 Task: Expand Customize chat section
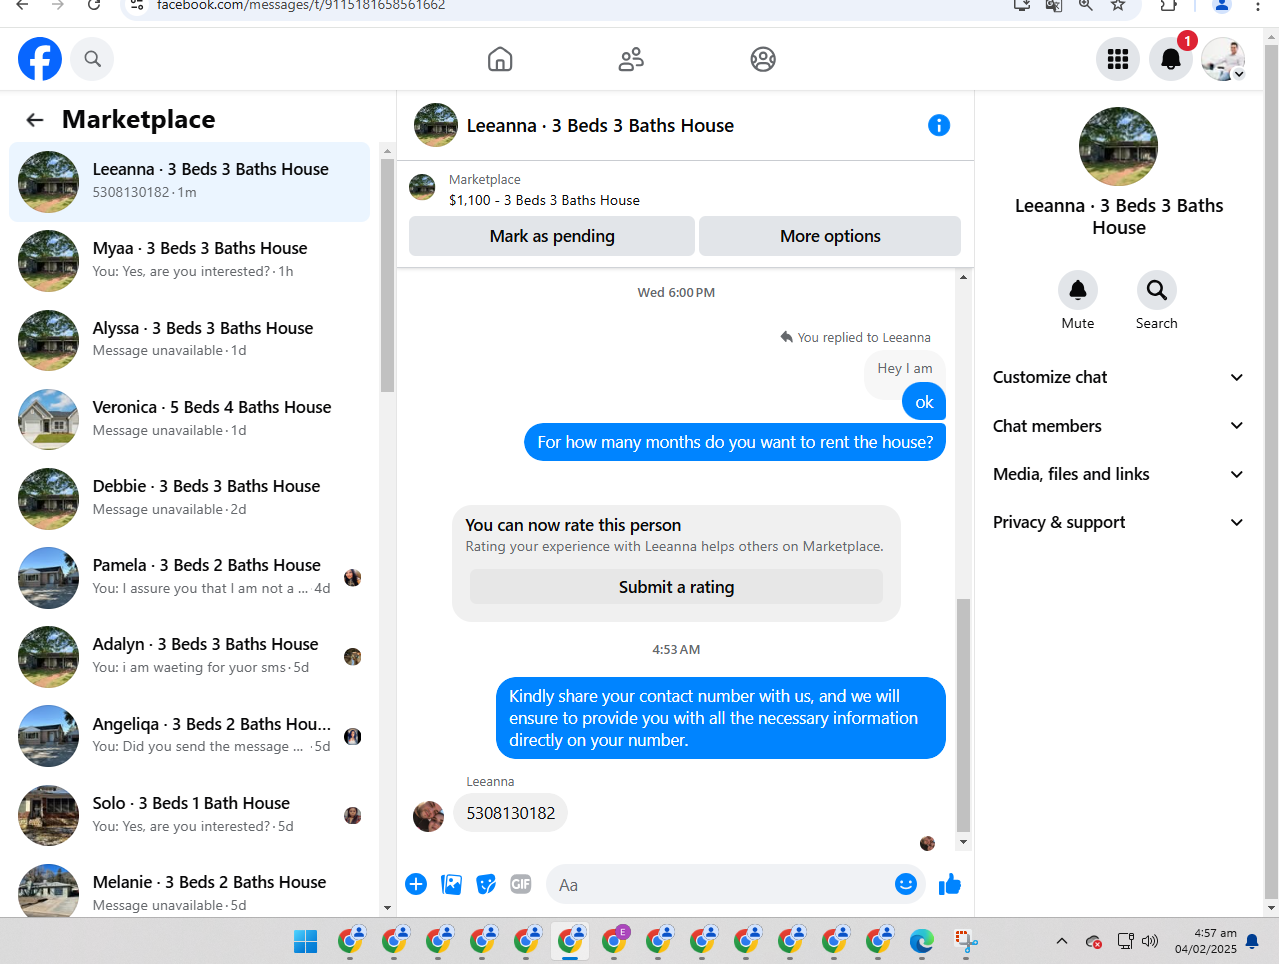[1118, 377]
